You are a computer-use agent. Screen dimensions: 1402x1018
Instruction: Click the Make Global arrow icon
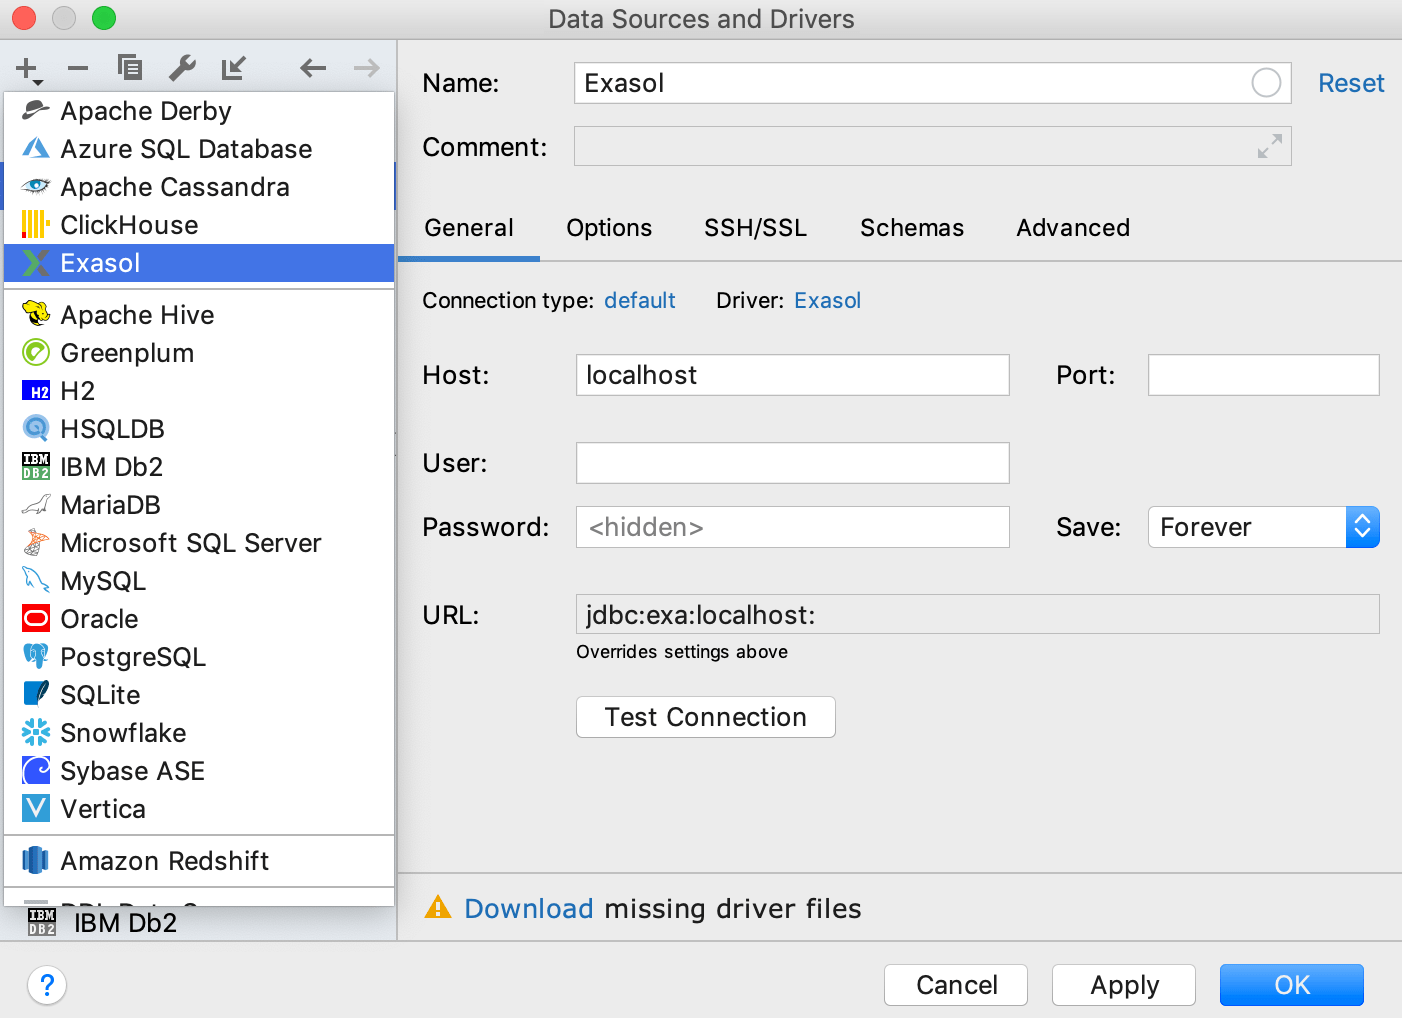coord(234,68)
